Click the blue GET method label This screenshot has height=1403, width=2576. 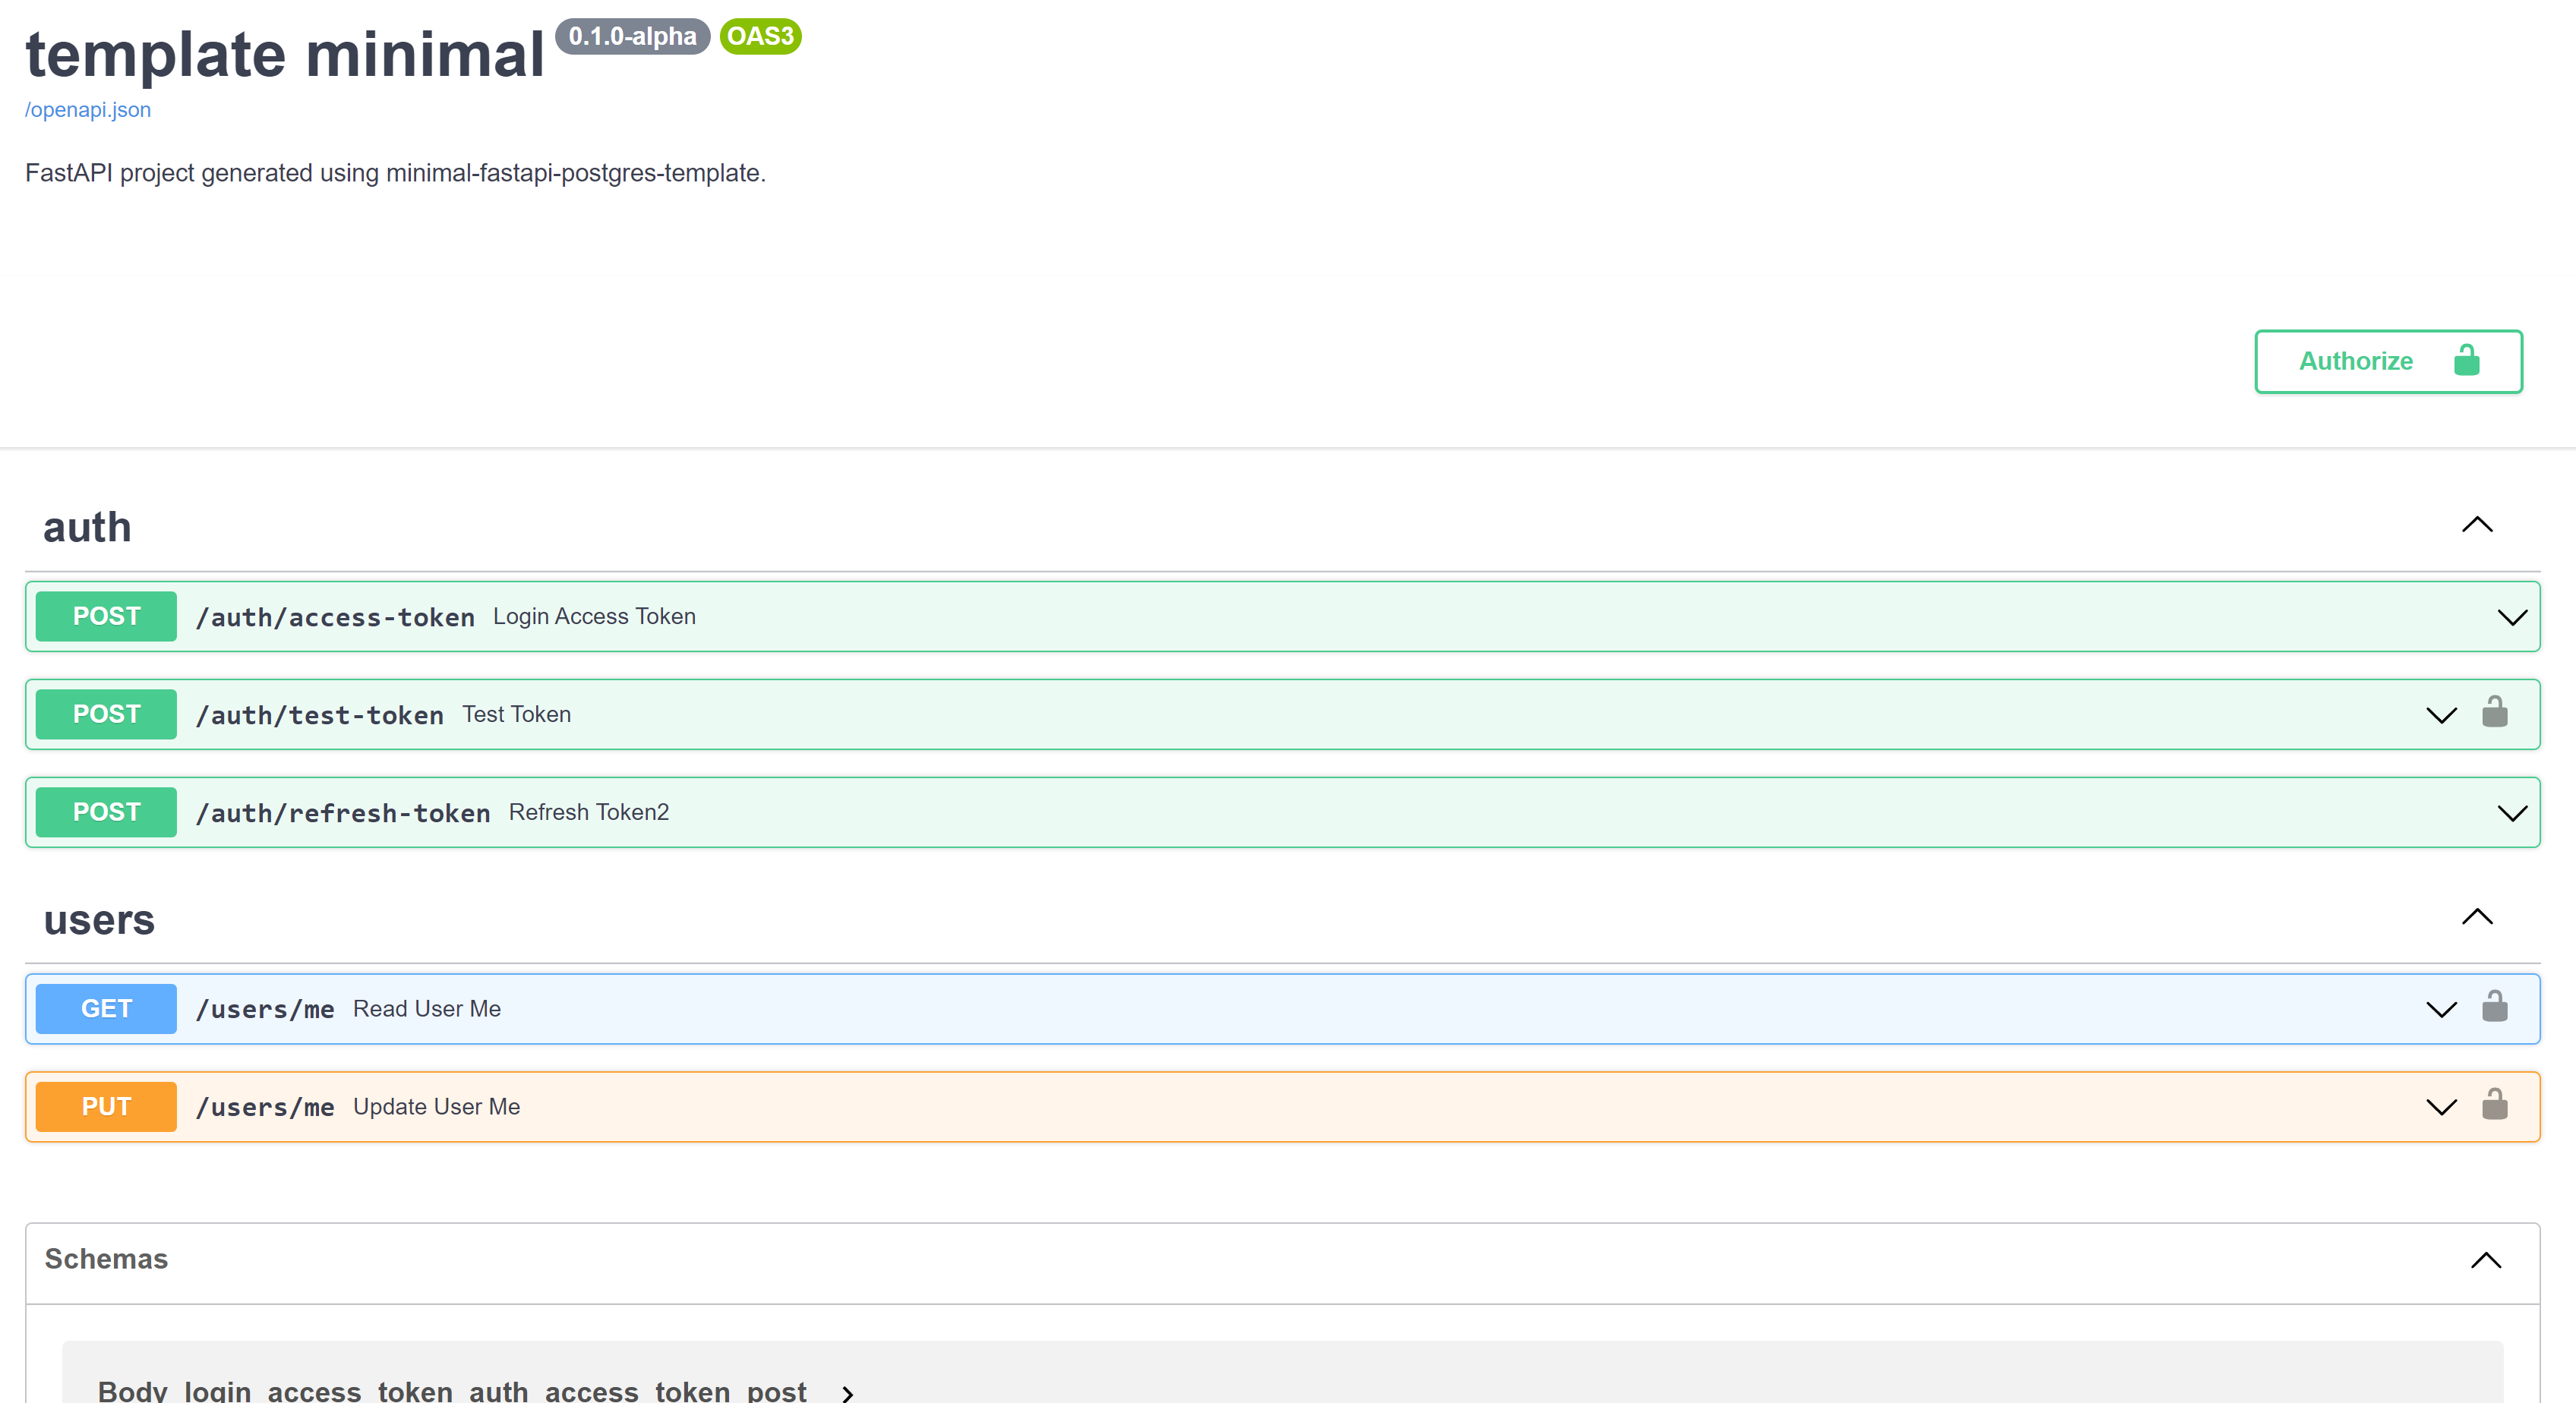pyautogui.click(x=106, y=1008)
